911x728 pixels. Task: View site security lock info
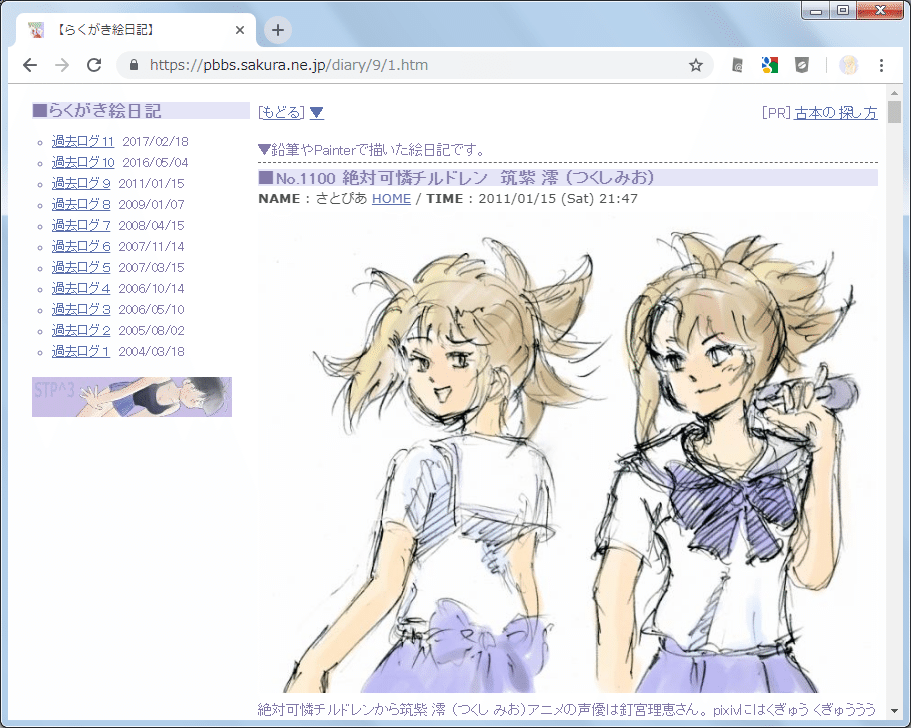click(134, 65)
